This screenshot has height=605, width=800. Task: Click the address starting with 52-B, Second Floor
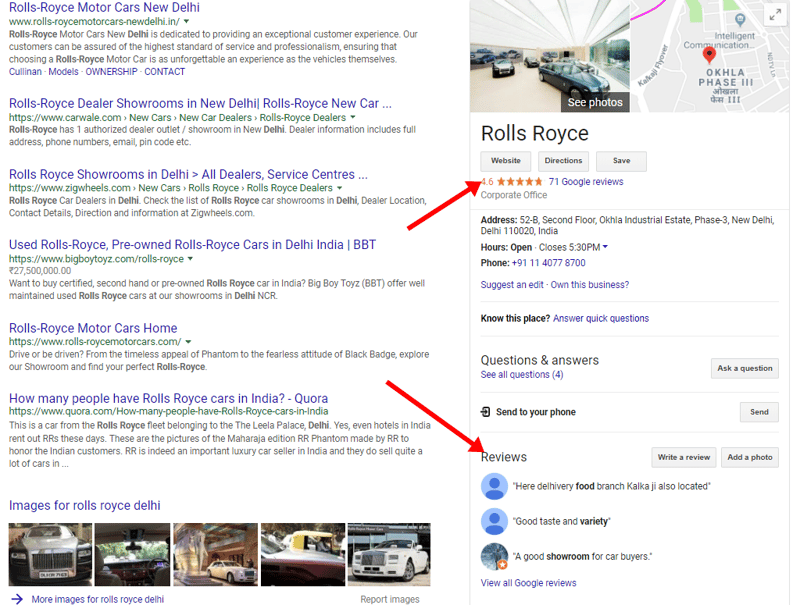[x=628, y=225]
